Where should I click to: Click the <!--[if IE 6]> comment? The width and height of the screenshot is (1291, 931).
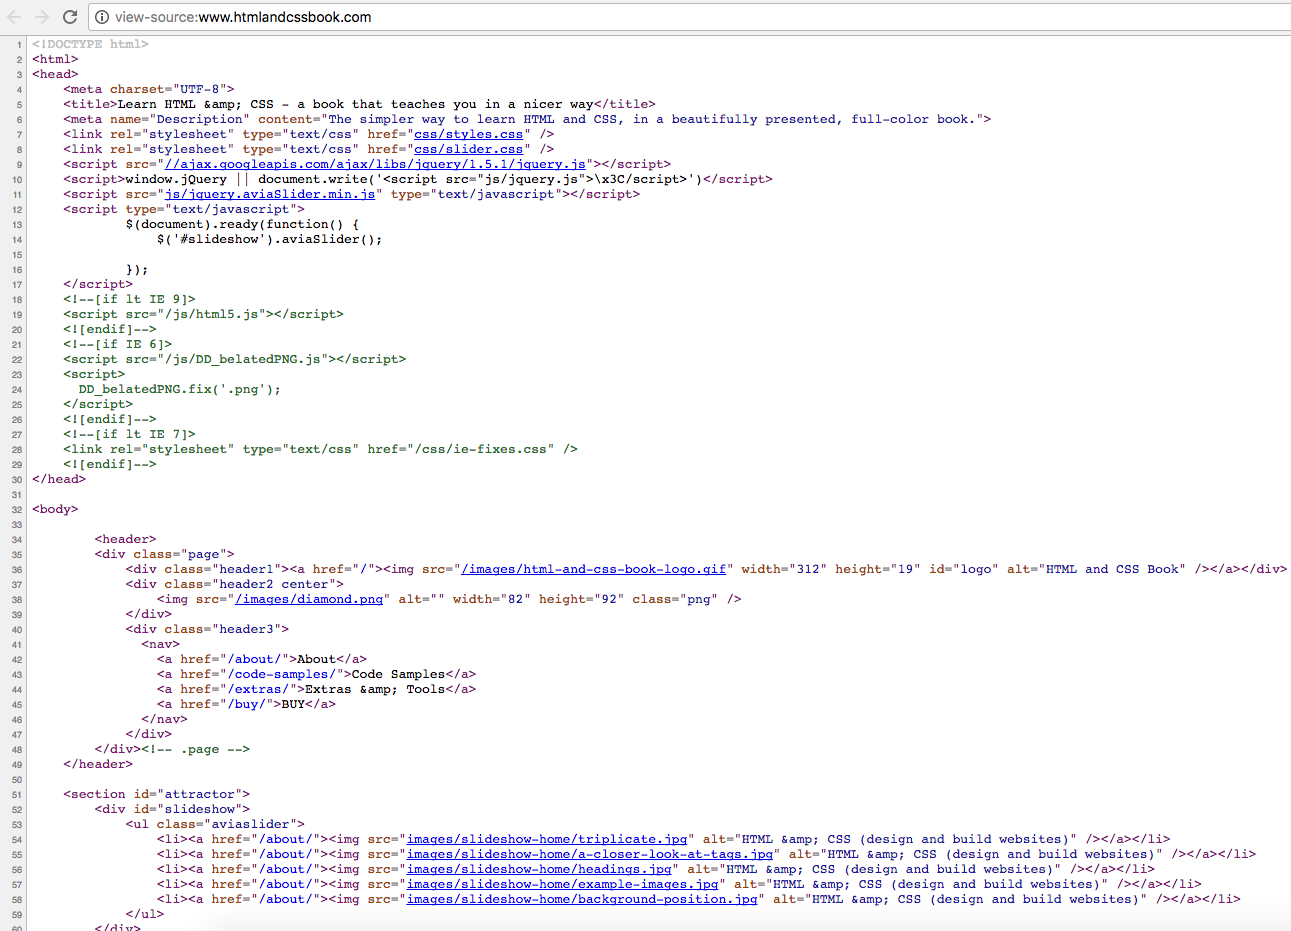[117, 344]
